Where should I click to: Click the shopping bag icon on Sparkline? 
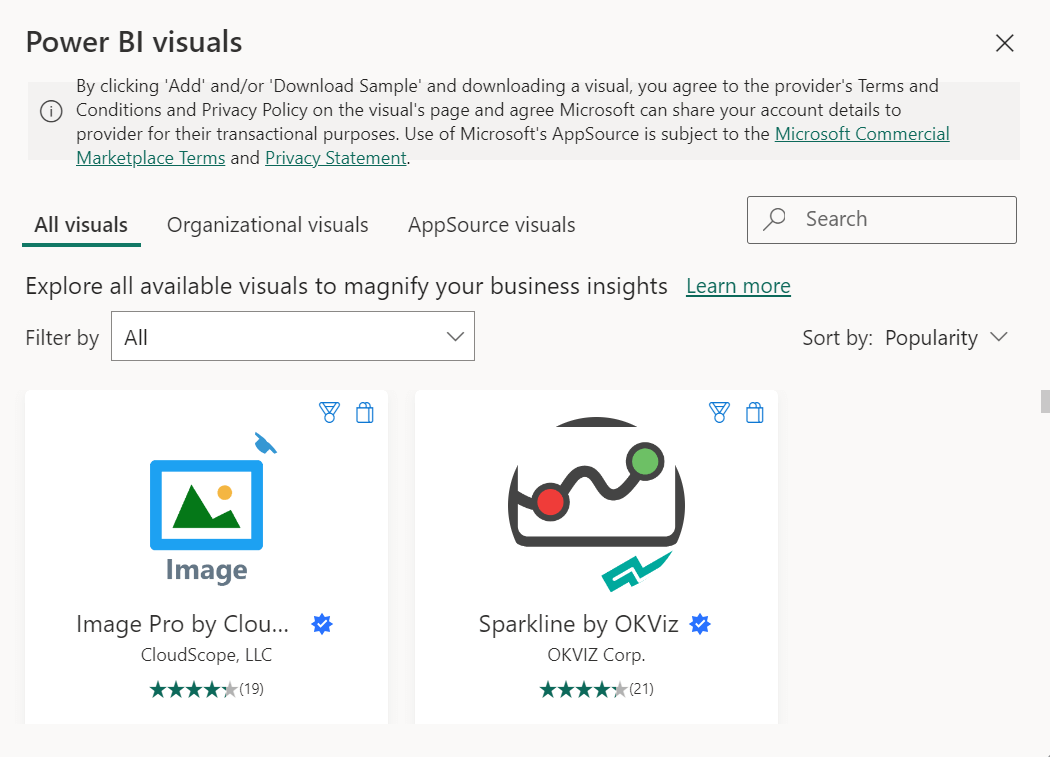click(755, 412)
